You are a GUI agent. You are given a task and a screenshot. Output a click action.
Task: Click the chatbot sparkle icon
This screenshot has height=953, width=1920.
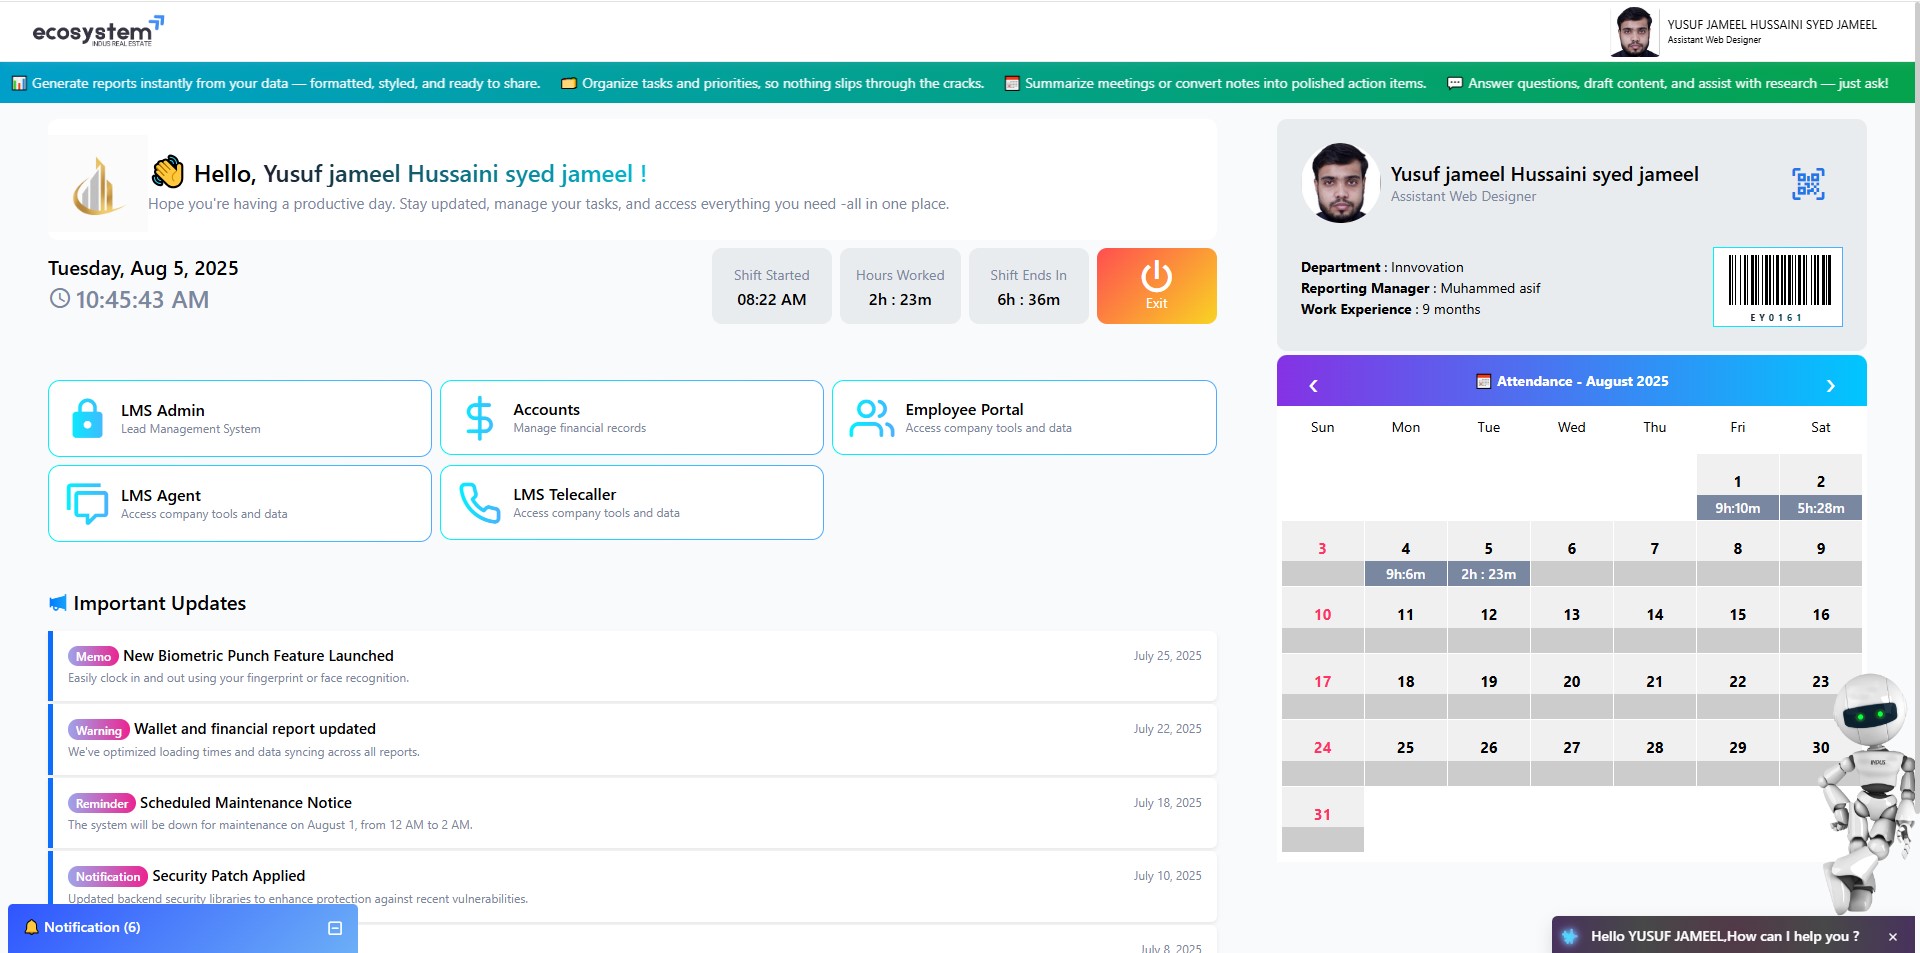pyautogui.click(x=1570, y=936)
